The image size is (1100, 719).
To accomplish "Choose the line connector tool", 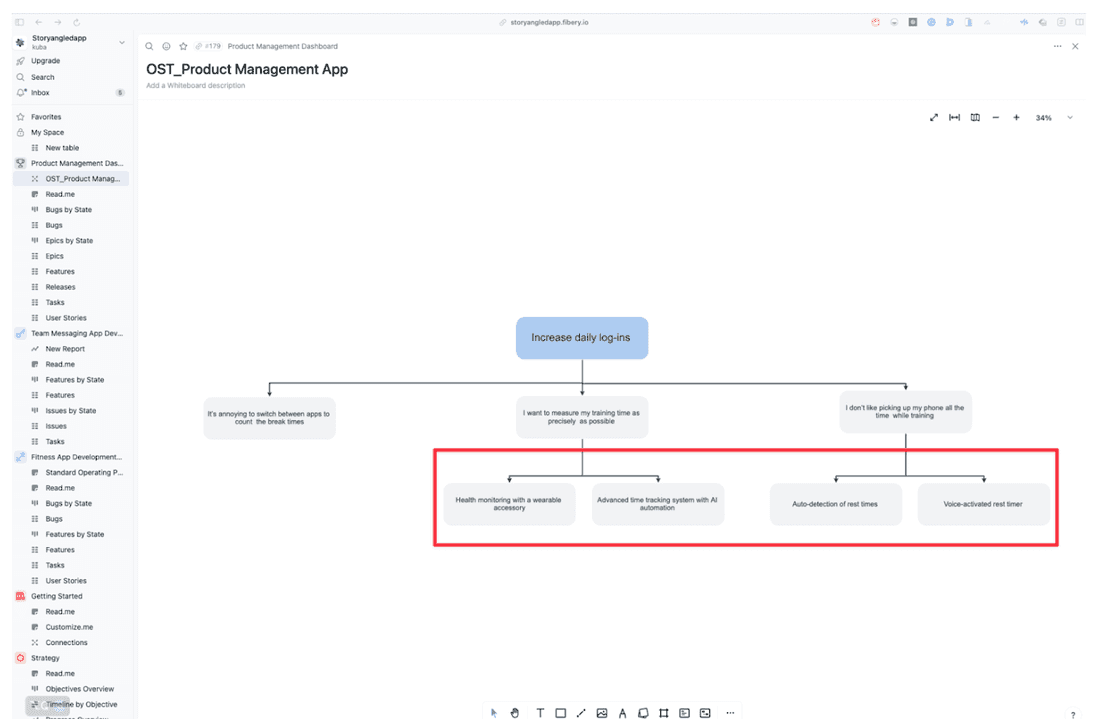I will (581, 713).
